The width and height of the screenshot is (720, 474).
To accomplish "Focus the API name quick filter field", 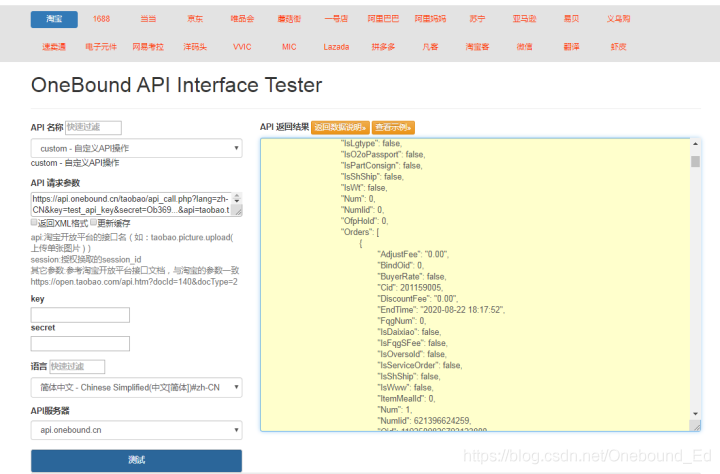I will point(94,127).
